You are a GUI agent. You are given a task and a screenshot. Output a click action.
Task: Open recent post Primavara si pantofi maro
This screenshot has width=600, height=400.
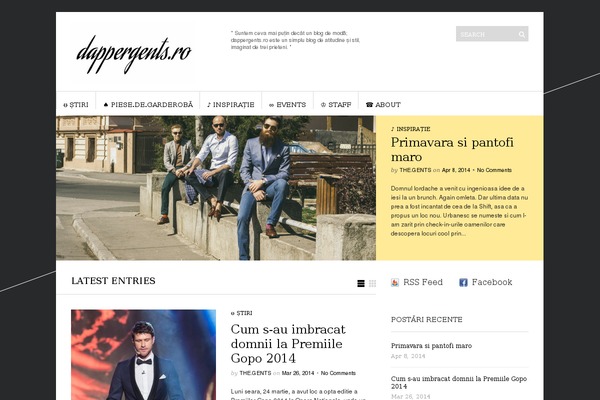point(431,346)
